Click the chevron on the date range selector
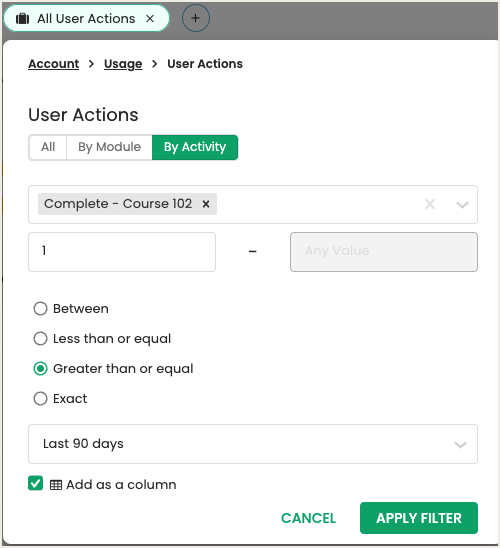 point(460,445)
